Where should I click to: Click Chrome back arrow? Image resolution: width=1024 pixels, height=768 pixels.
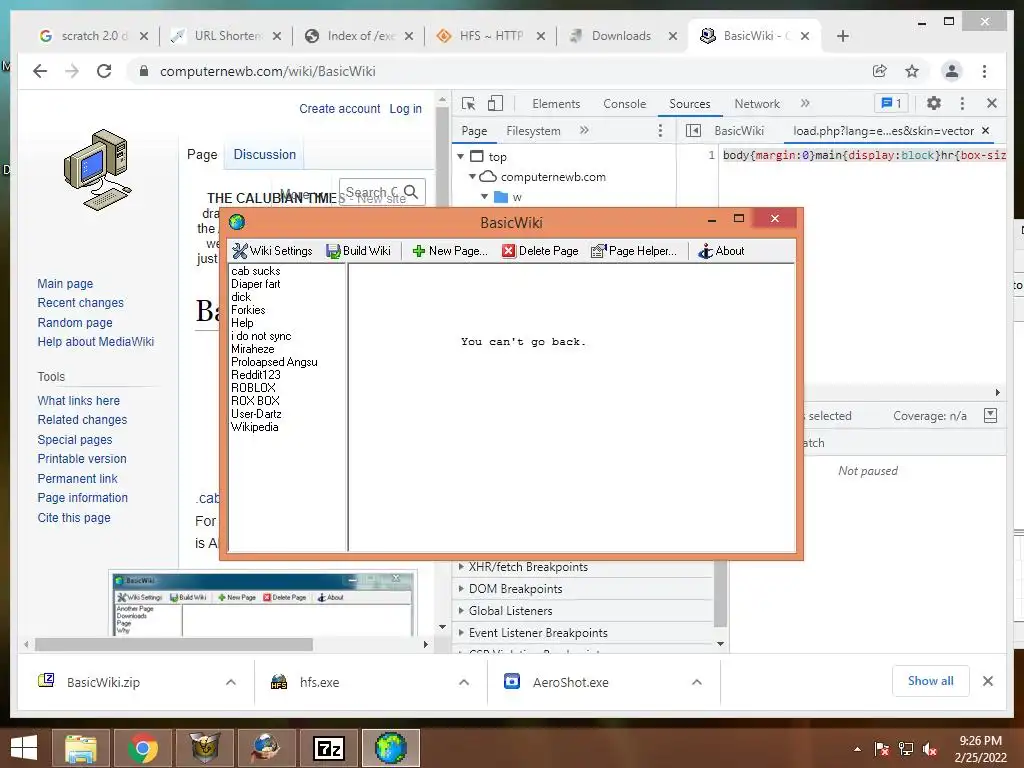pyautogui.click(x=40, y=71)
